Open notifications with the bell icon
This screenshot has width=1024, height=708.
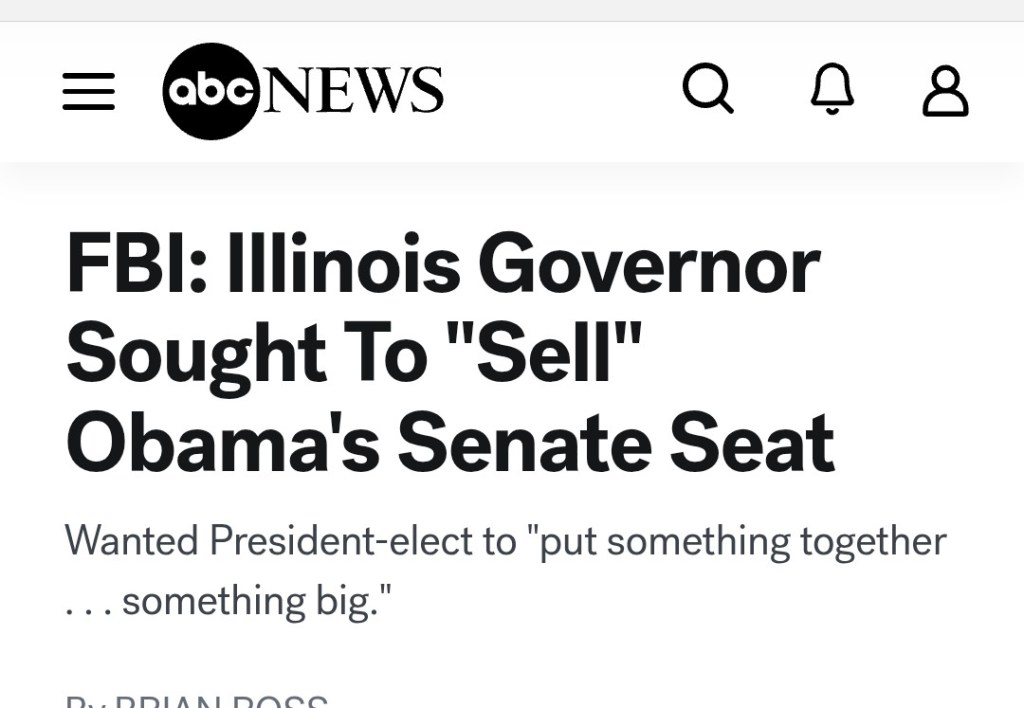tap(832, 91)
